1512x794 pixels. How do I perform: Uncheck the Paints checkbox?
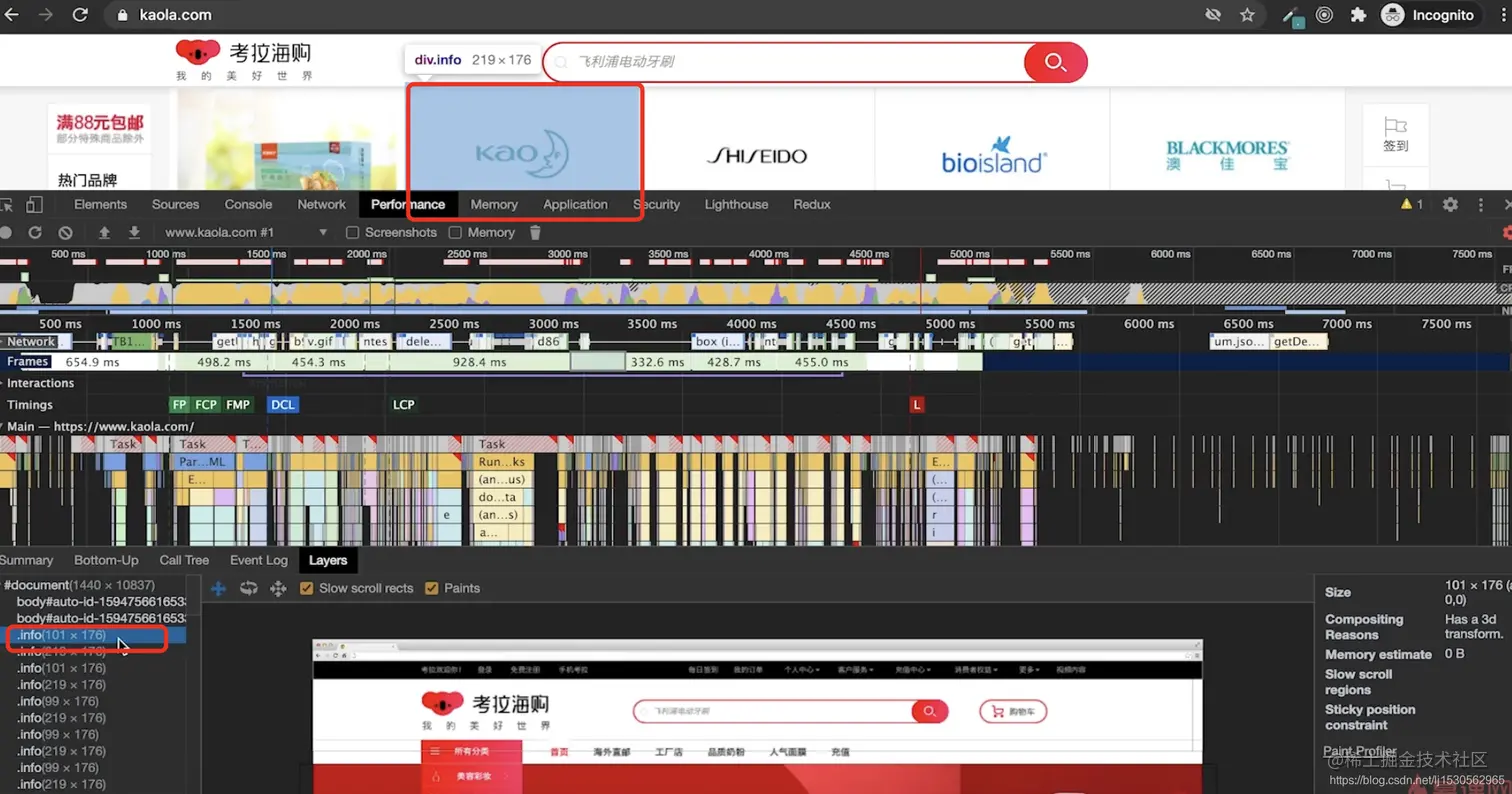click(x=432, y=588)
